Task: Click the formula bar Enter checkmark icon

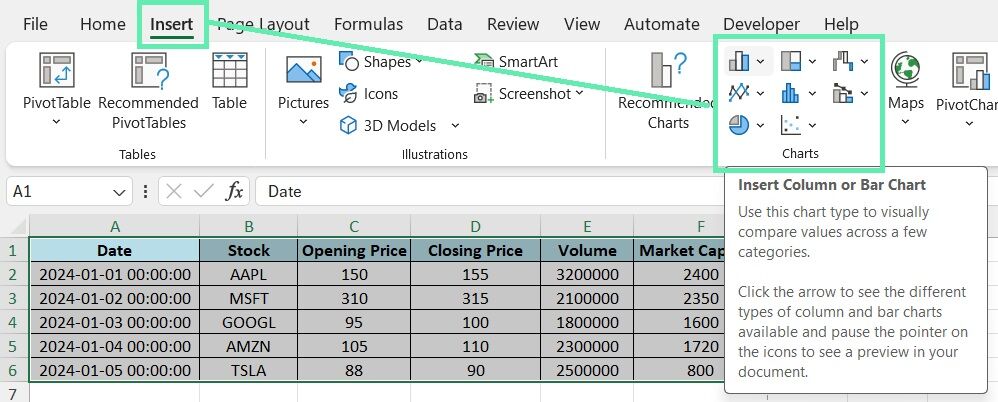Action: pos(204,191)
